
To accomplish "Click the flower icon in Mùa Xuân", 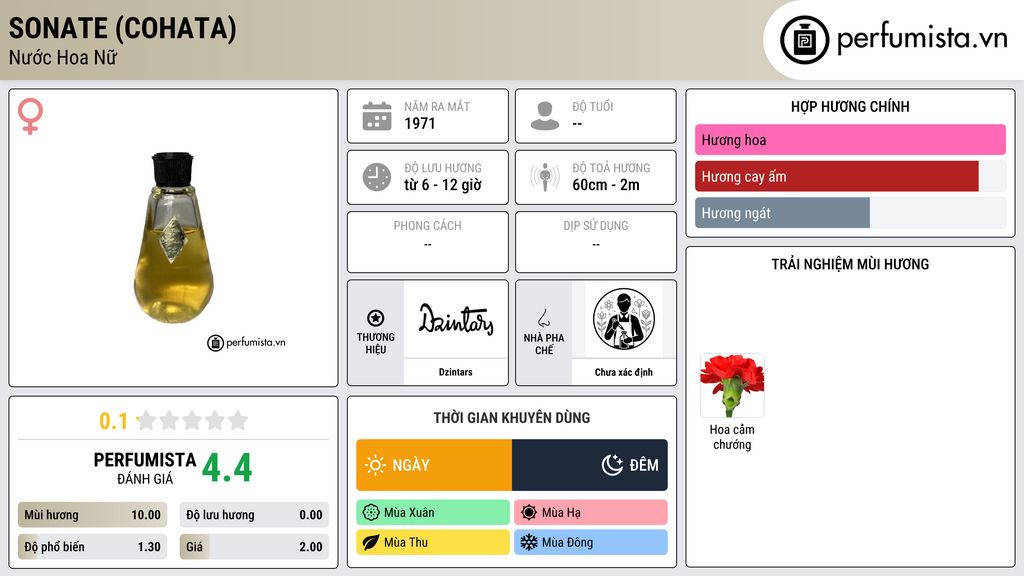I will click(371, 513).
